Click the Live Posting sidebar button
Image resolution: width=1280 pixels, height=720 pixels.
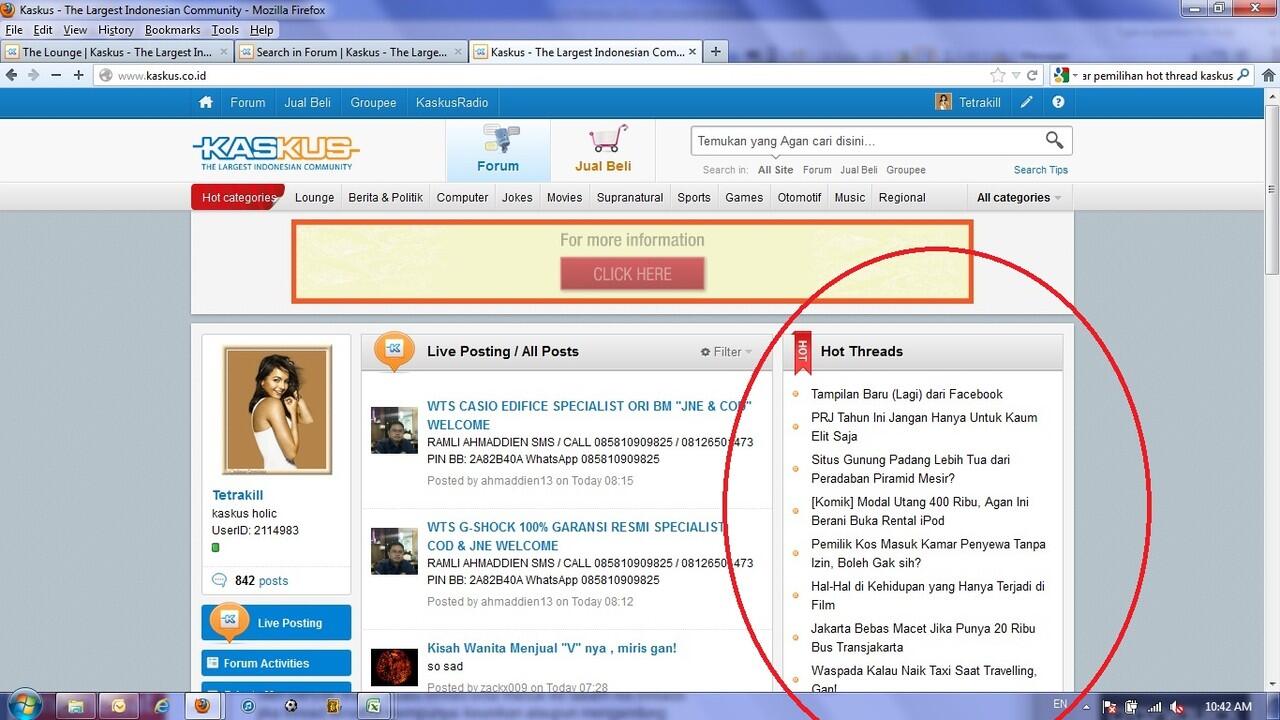276,622
